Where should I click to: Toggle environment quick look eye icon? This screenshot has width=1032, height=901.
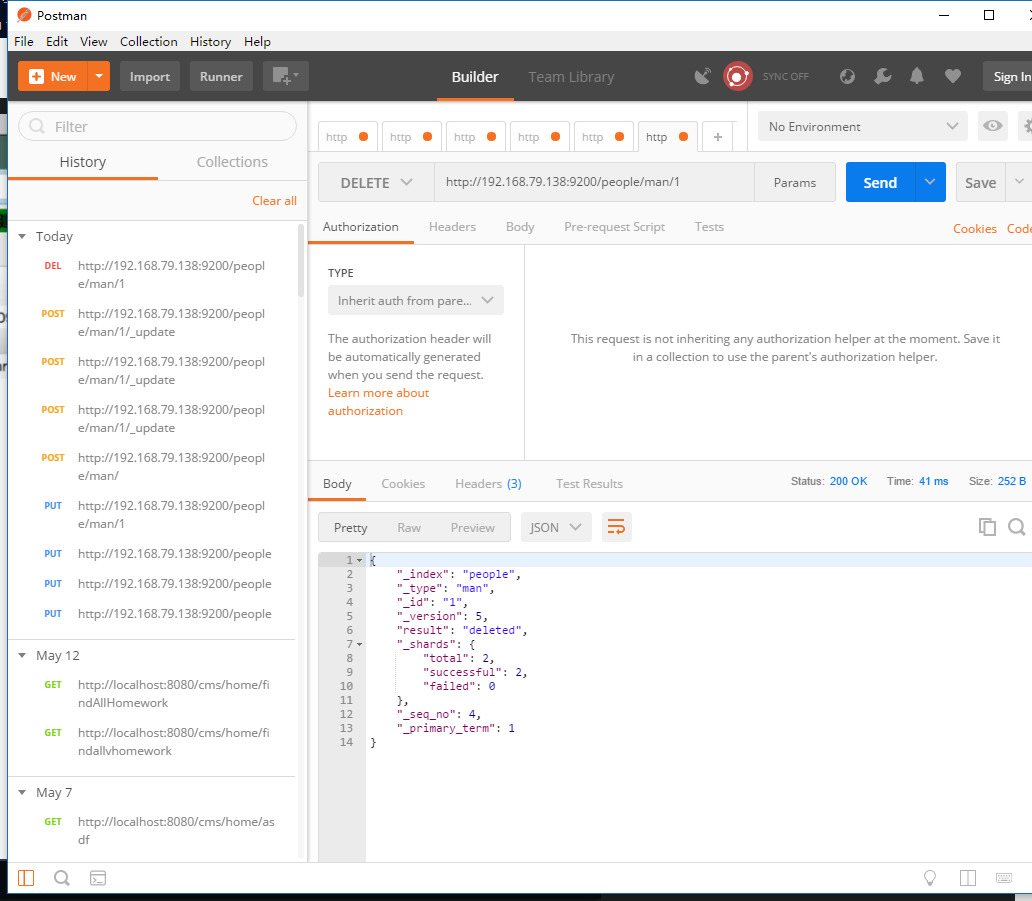pos(992,126)
